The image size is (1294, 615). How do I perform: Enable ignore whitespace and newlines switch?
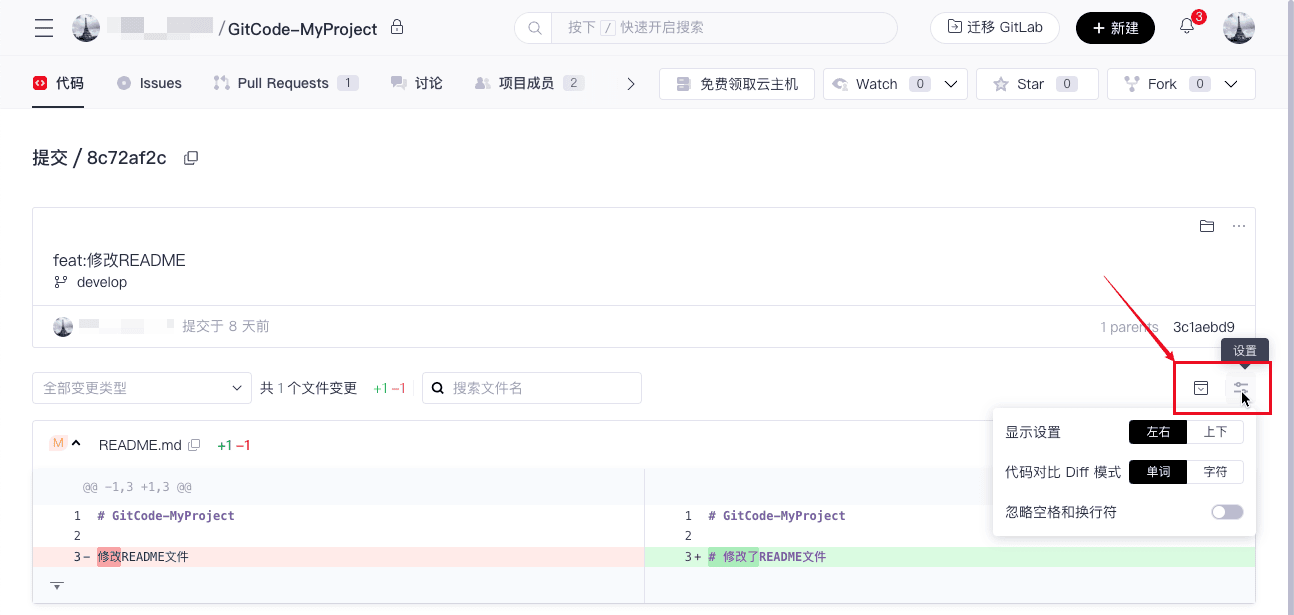[1227, 512]
